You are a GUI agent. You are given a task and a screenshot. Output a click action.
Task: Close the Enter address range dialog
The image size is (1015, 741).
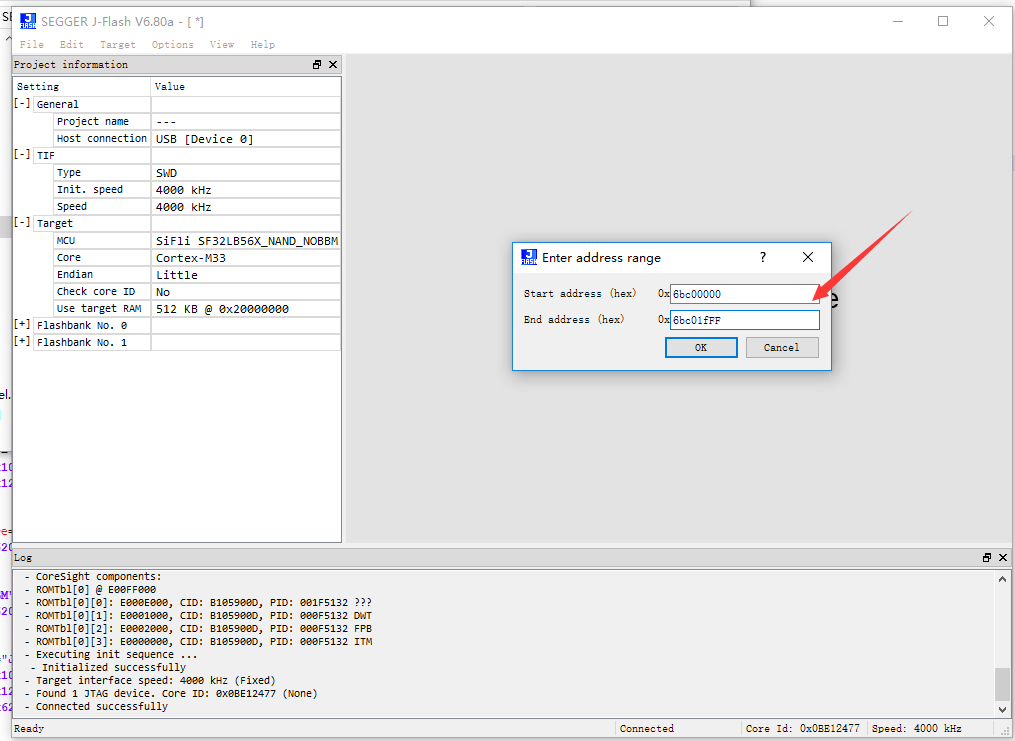[808, 257]
